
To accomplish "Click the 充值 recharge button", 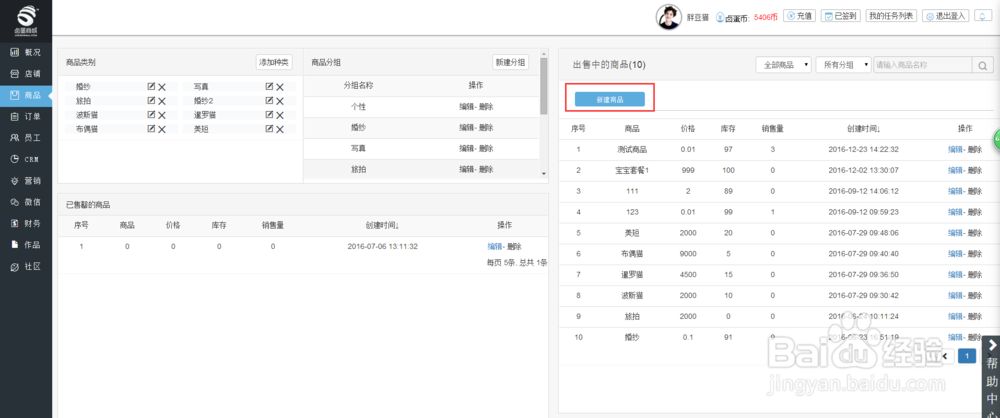I will click(800, 16).
